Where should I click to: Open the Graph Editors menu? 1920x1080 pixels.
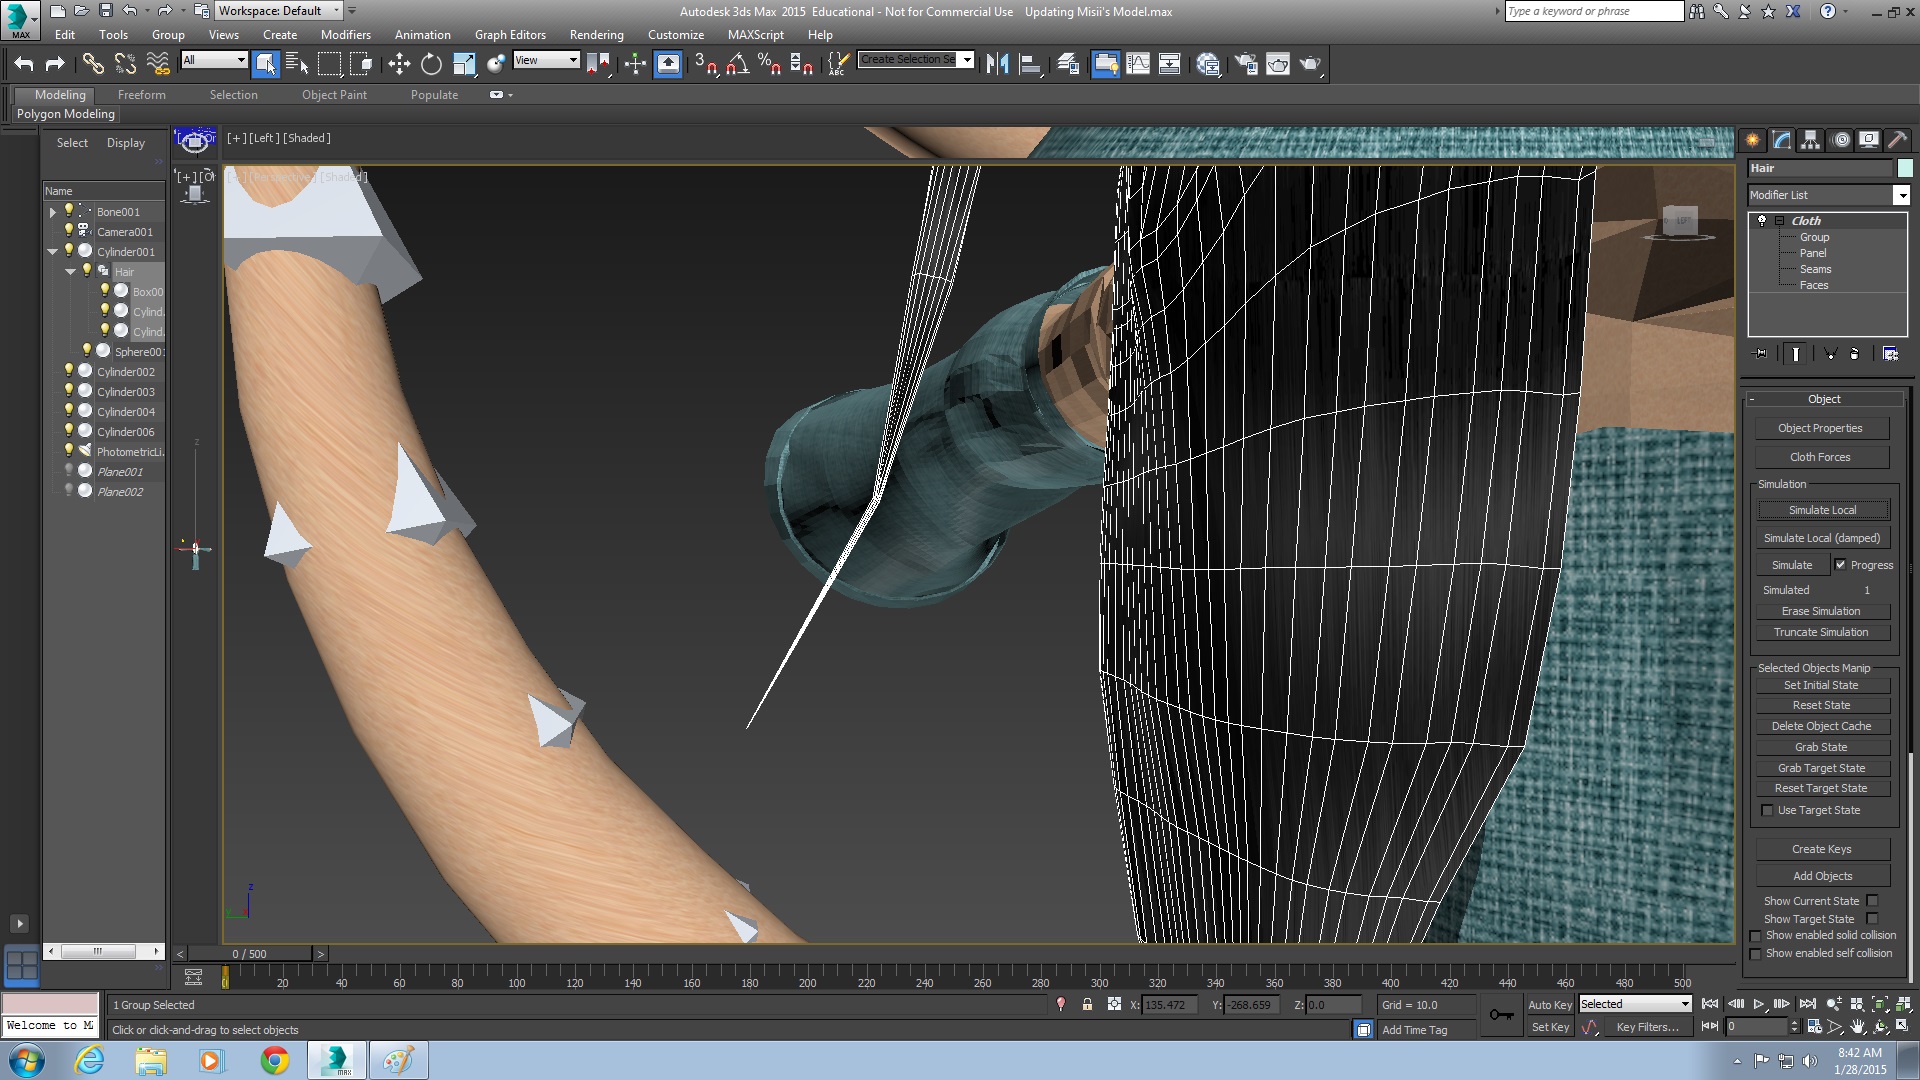point(510,35)
